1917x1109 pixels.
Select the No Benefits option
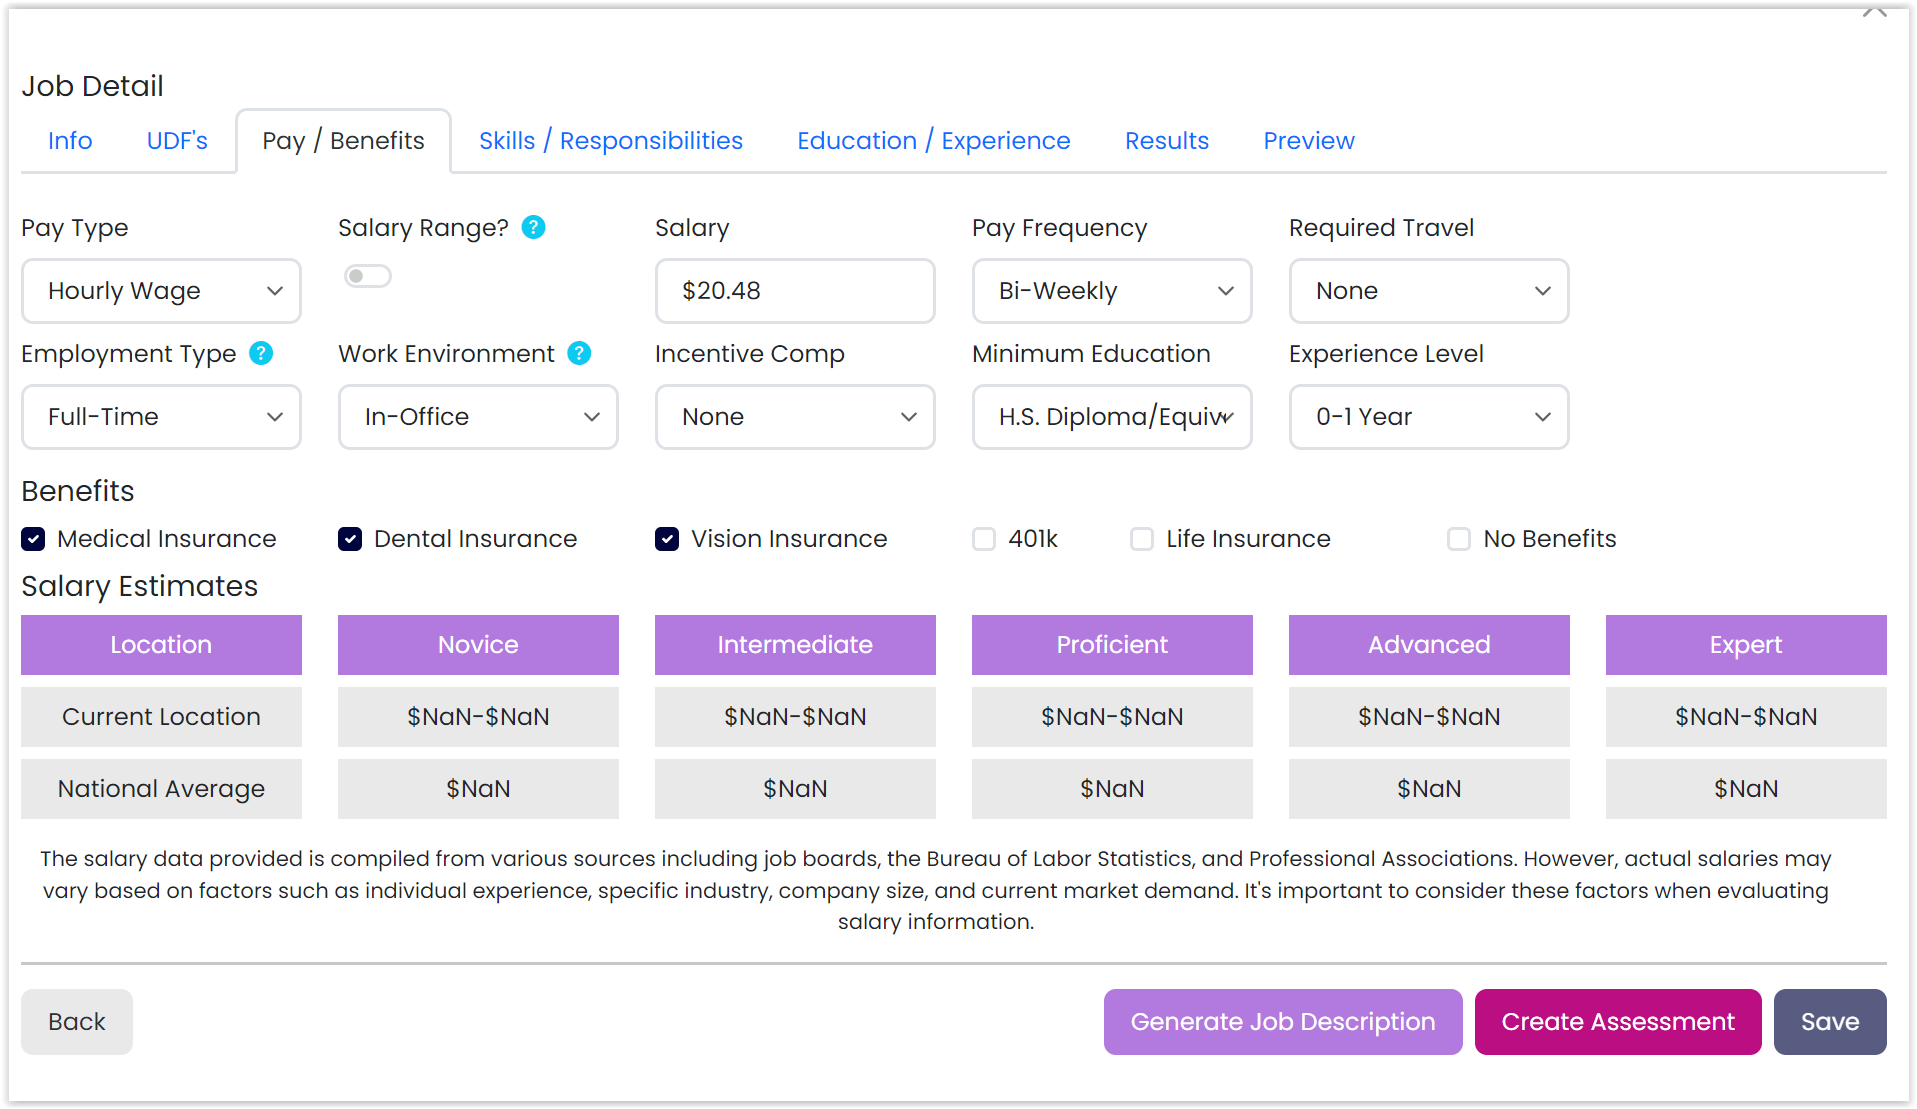(1458, 538)
